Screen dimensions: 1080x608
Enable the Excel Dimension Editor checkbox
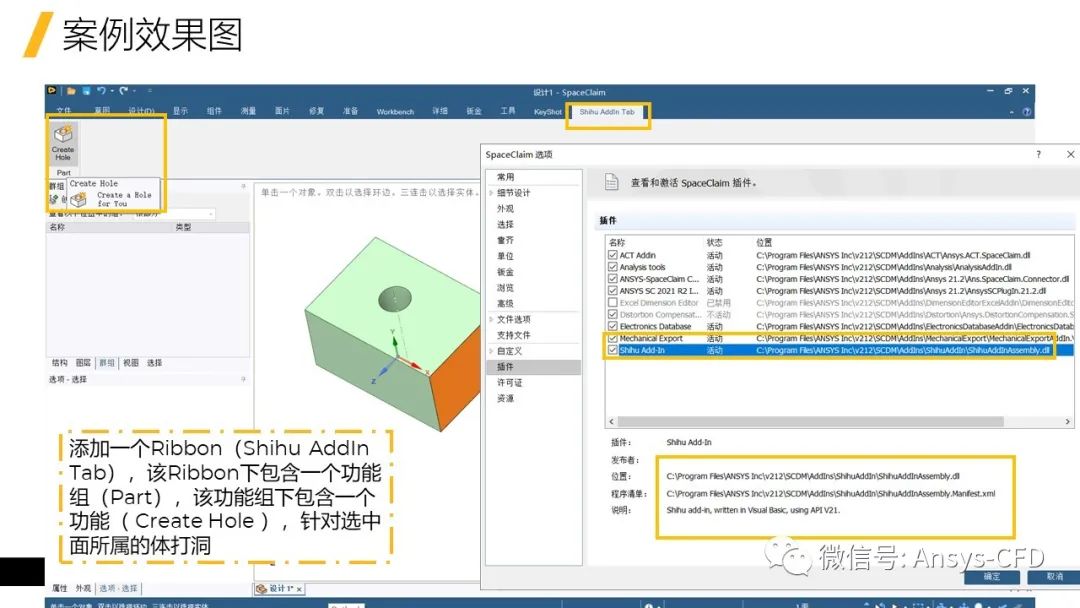[612, 302]
